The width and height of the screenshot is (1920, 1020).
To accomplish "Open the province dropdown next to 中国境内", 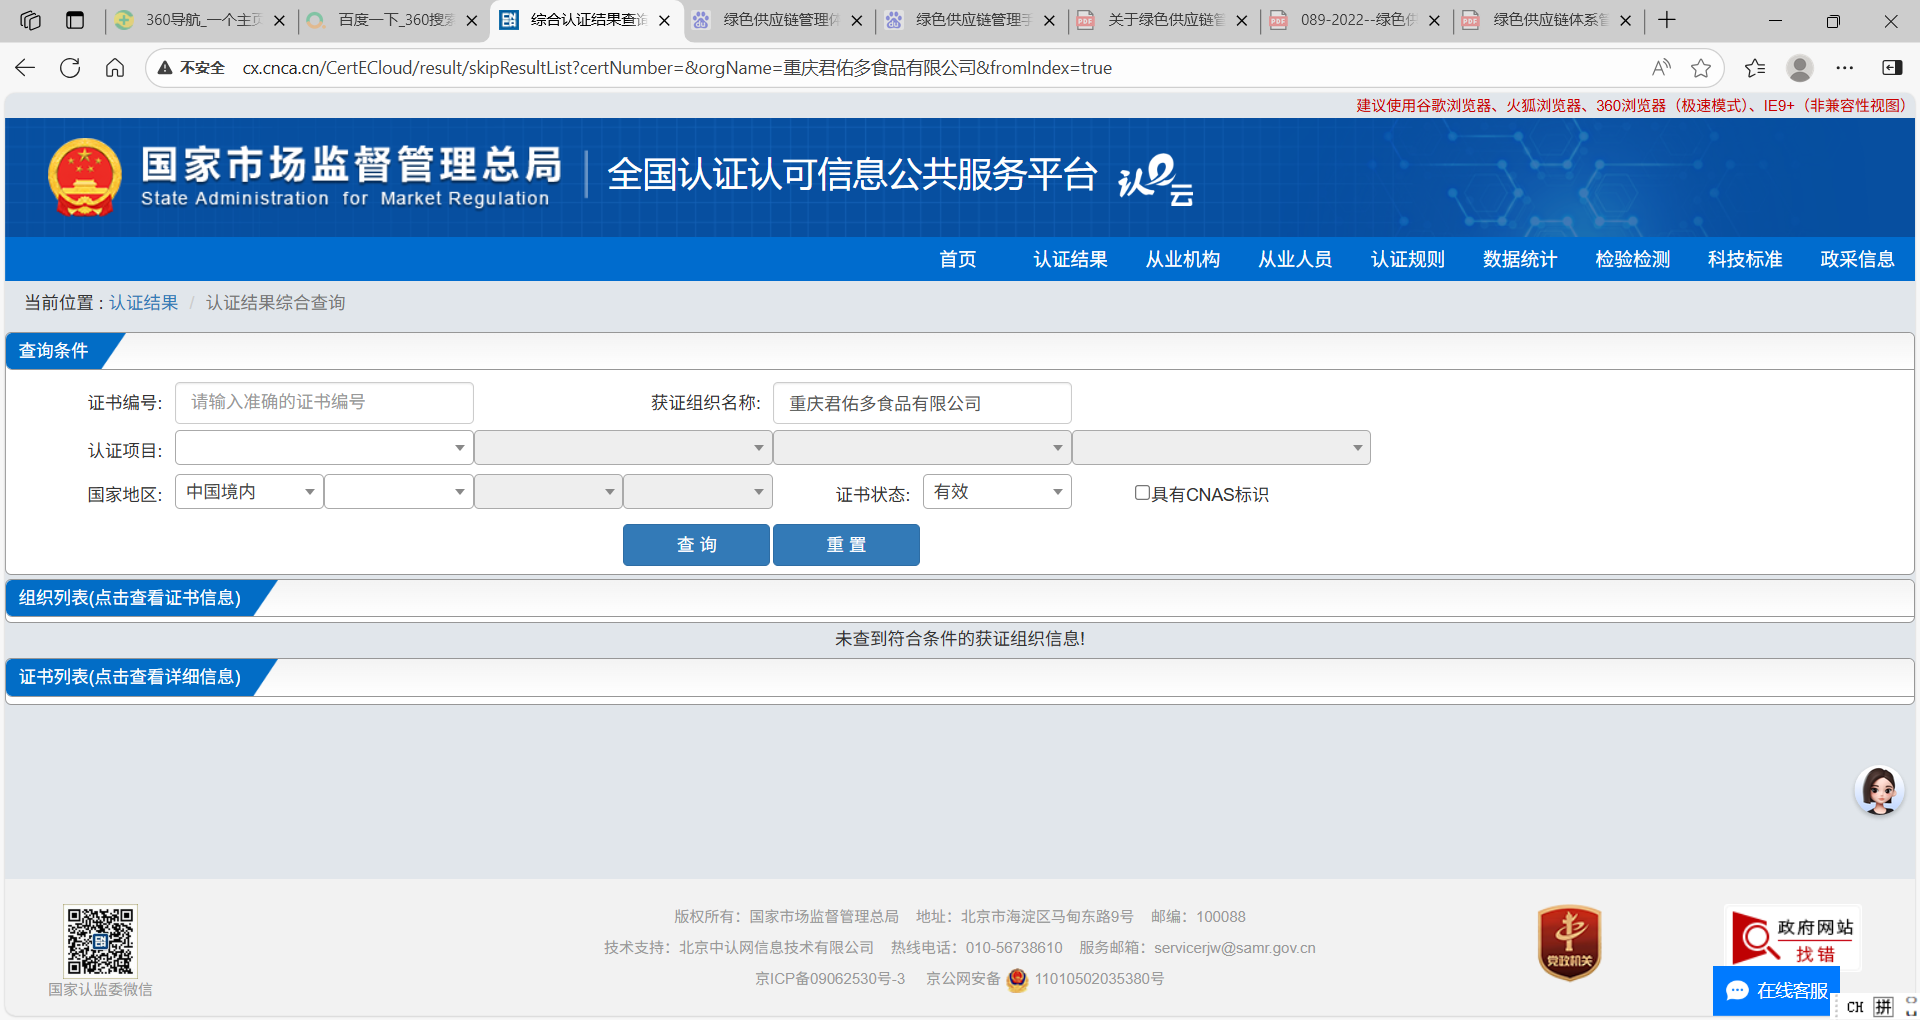I will [399, 492].
